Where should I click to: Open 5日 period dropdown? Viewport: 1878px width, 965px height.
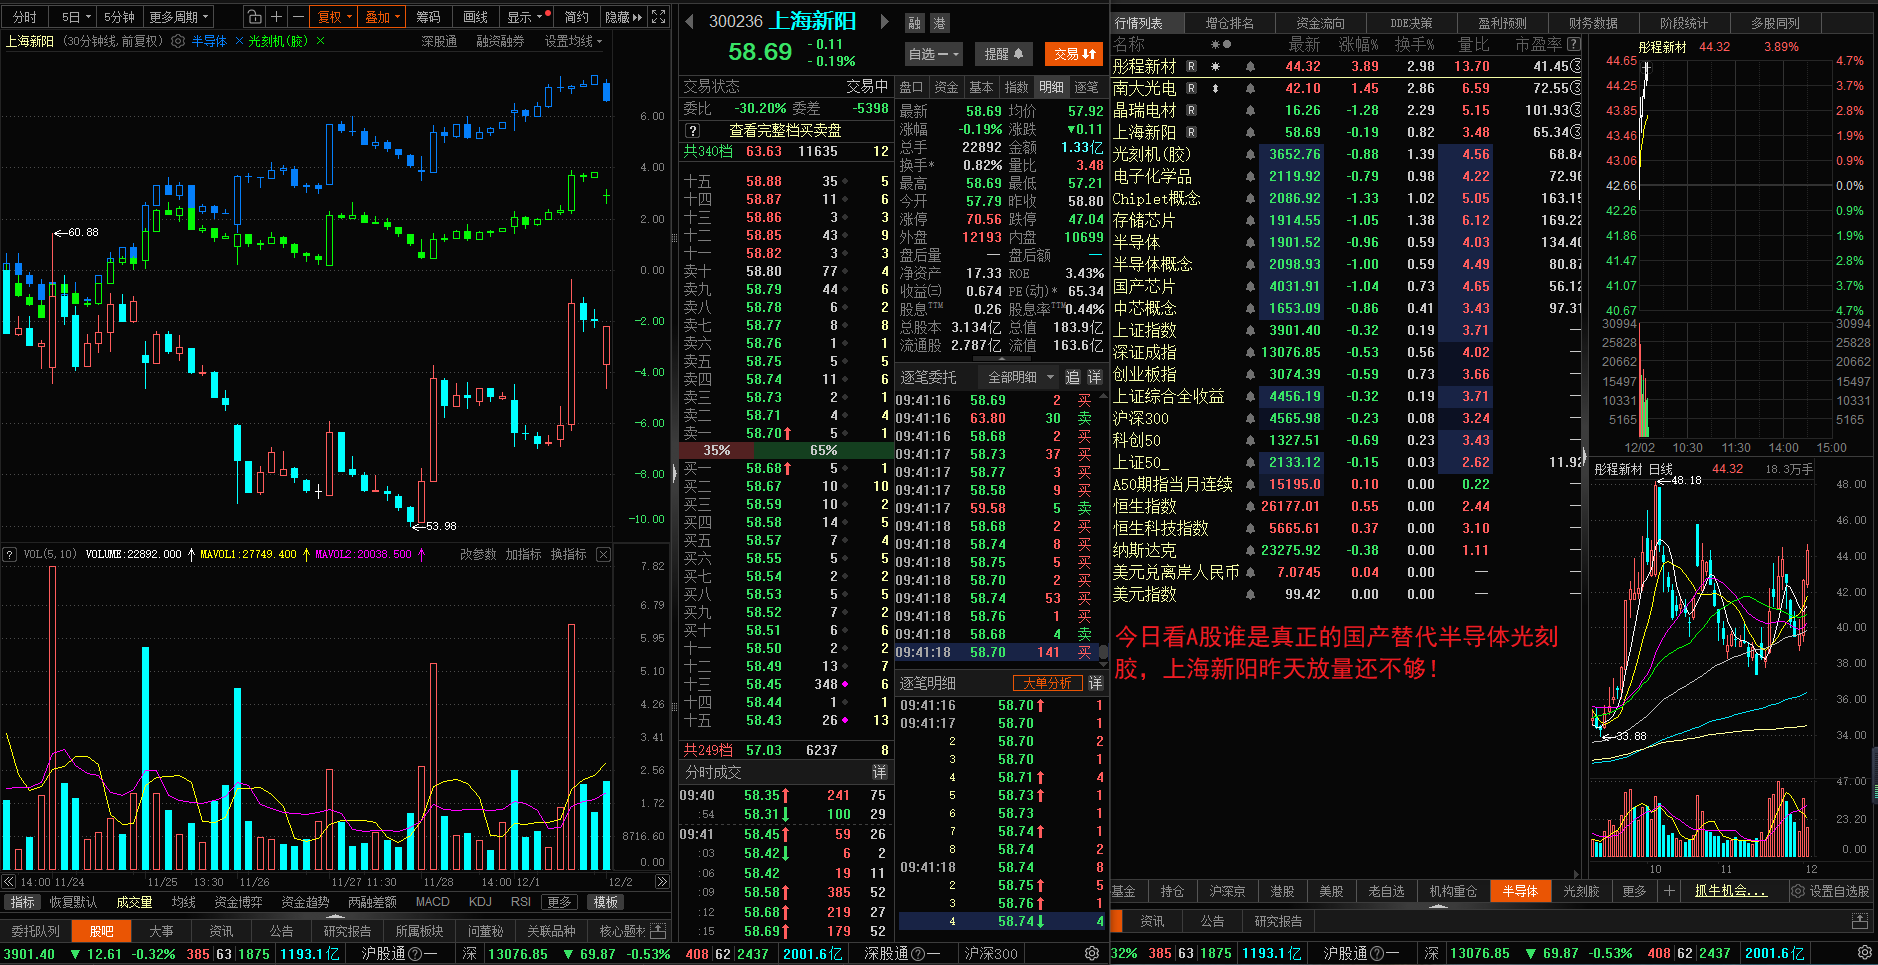click(x=75, y=17)
